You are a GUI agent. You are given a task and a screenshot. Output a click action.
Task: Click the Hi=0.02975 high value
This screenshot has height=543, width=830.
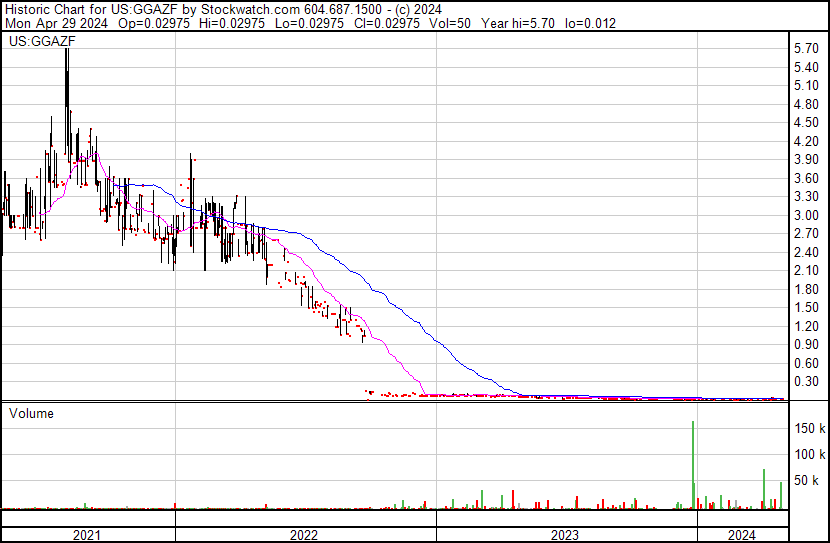[x=232, y=23]
